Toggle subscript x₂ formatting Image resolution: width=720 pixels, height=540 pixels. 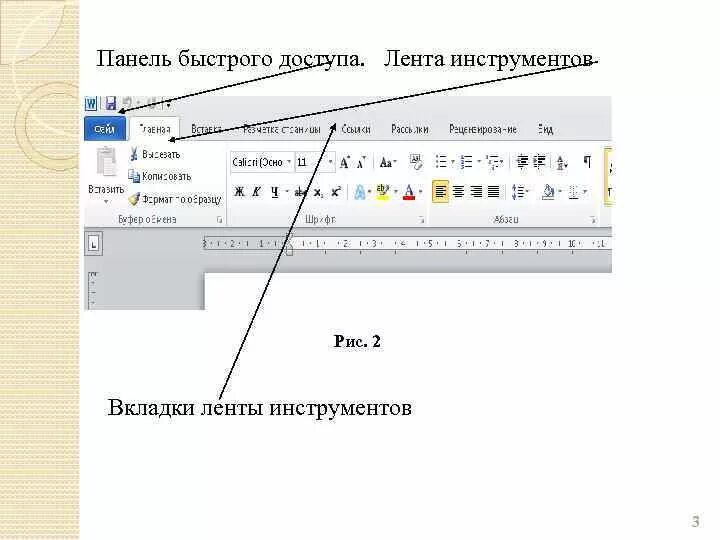(x=318, y=192)
